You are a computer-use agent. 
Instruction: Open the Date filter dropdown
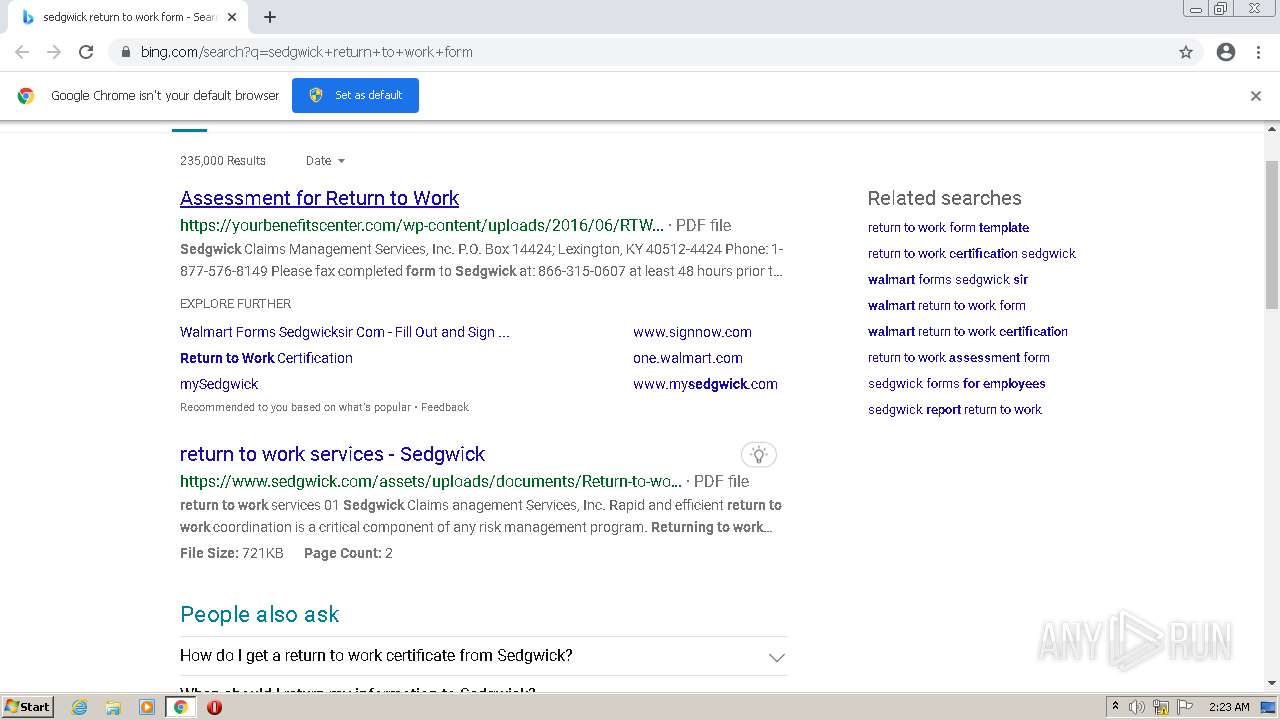[325, 161]
